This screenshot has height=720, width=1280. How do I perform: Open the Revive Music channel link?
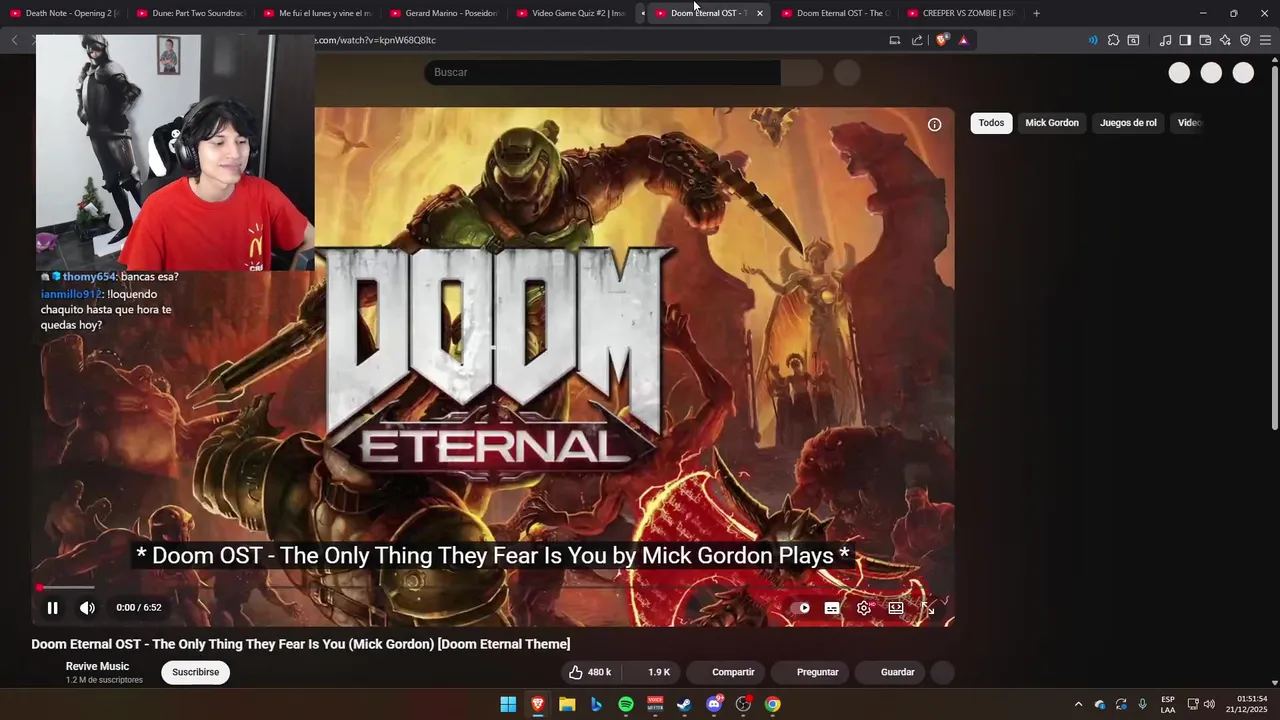[x=97, y=666]
